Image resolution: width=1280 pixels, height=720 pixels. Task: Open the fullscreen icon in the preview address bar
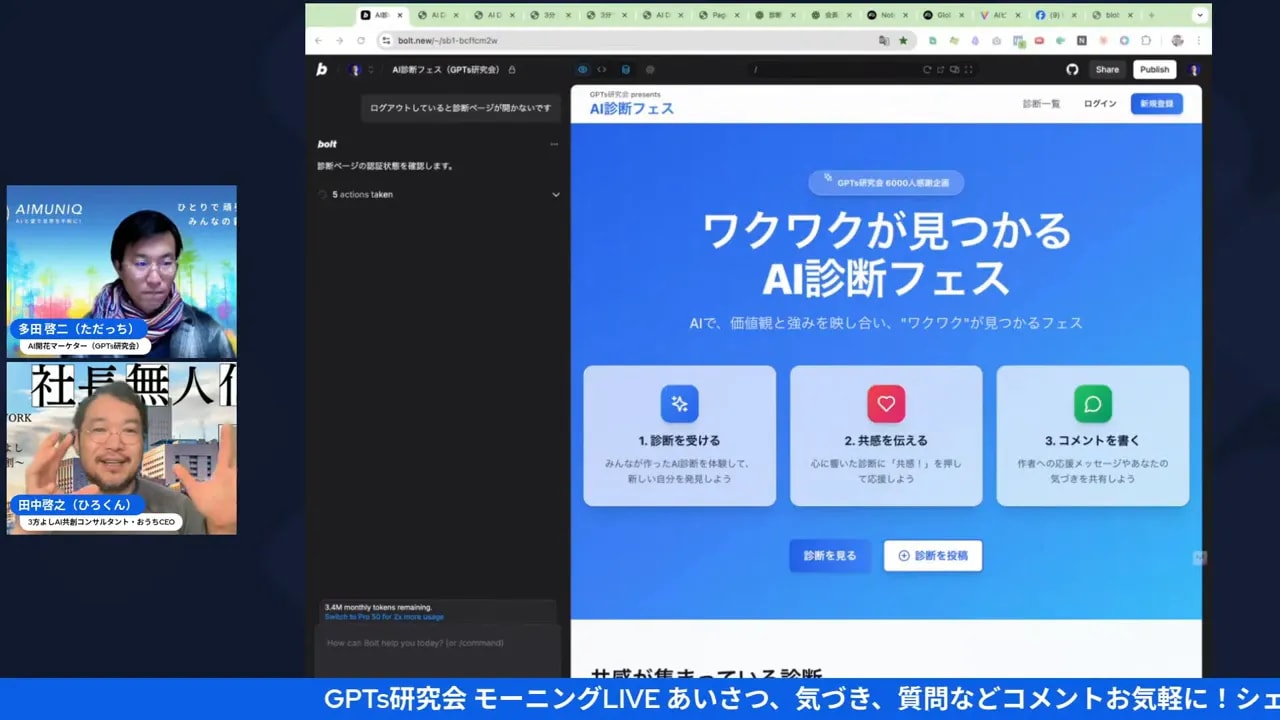968,70
